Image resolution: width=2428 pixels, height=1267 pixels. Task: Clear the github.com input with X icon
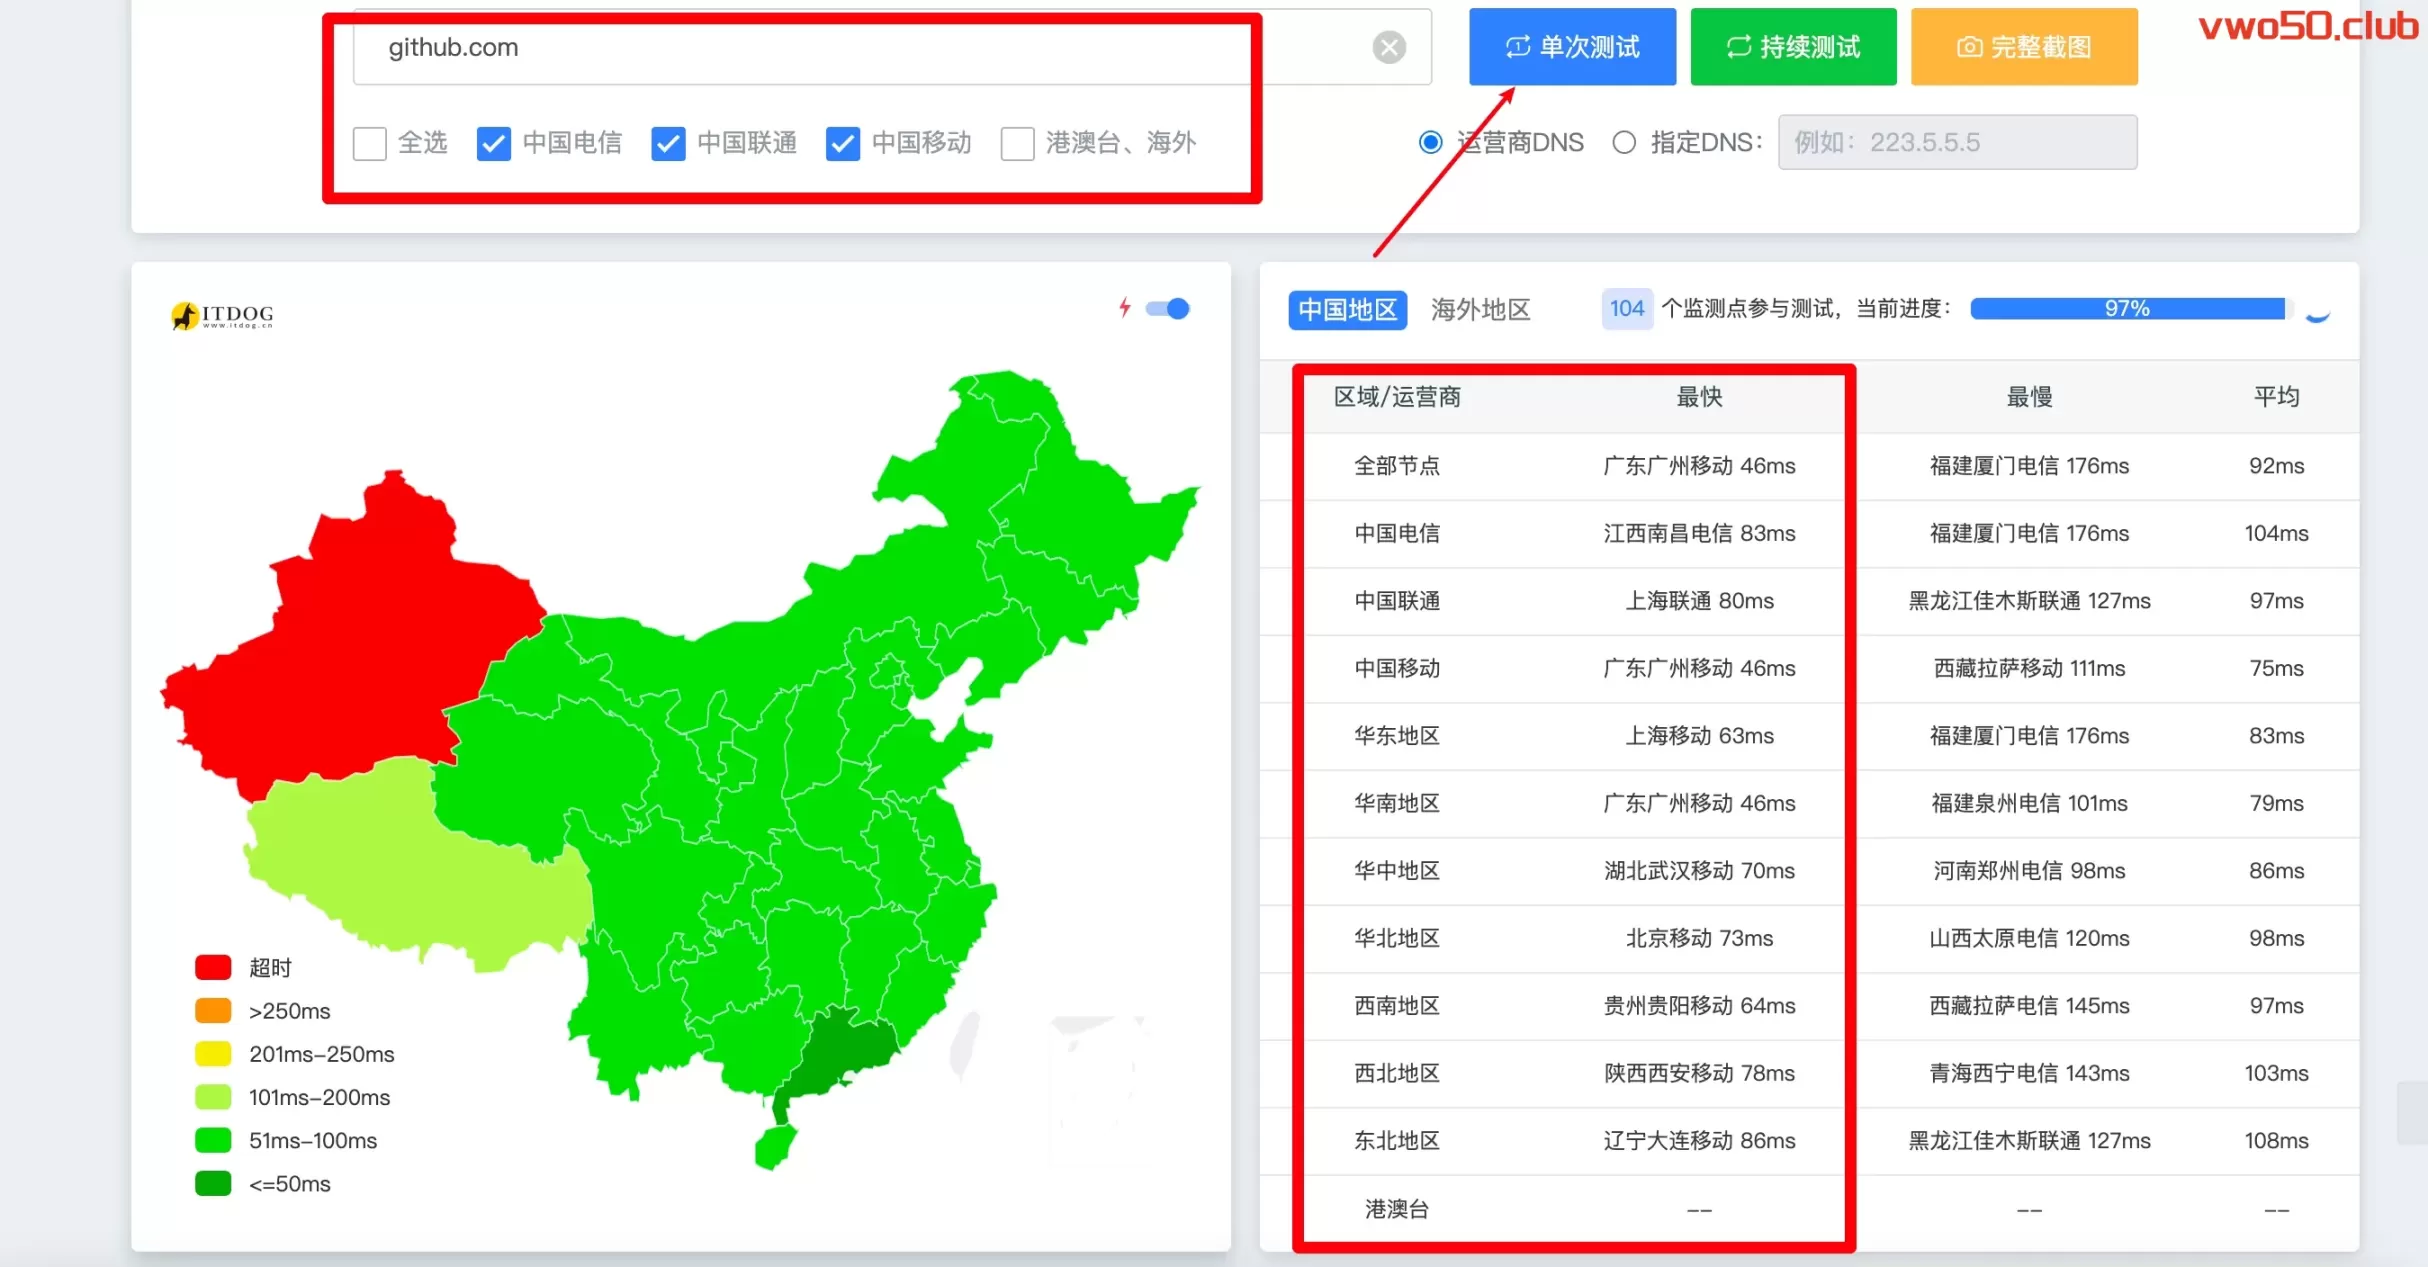tap(1388, 47)
